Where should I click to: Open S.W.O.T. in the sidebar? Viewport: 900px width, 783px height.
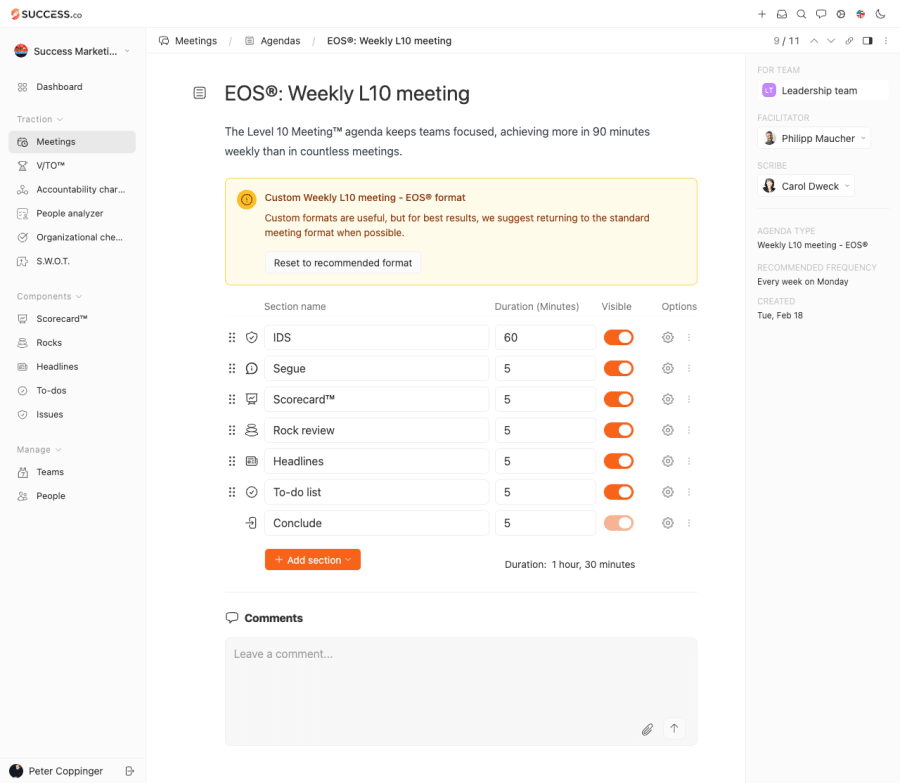72,261
